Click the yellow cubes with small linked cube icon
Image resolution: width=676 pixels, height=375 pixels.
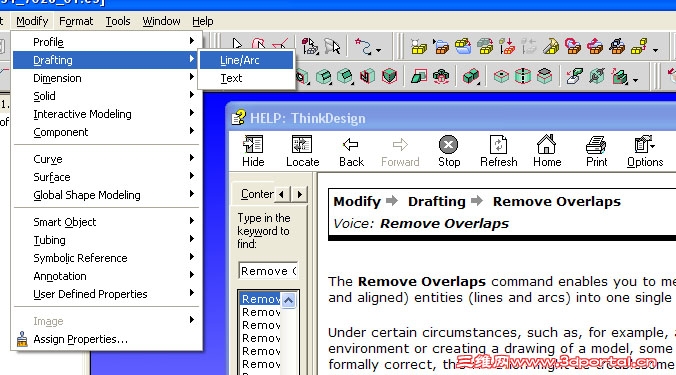pyautogui.click(x=639, y=46)
